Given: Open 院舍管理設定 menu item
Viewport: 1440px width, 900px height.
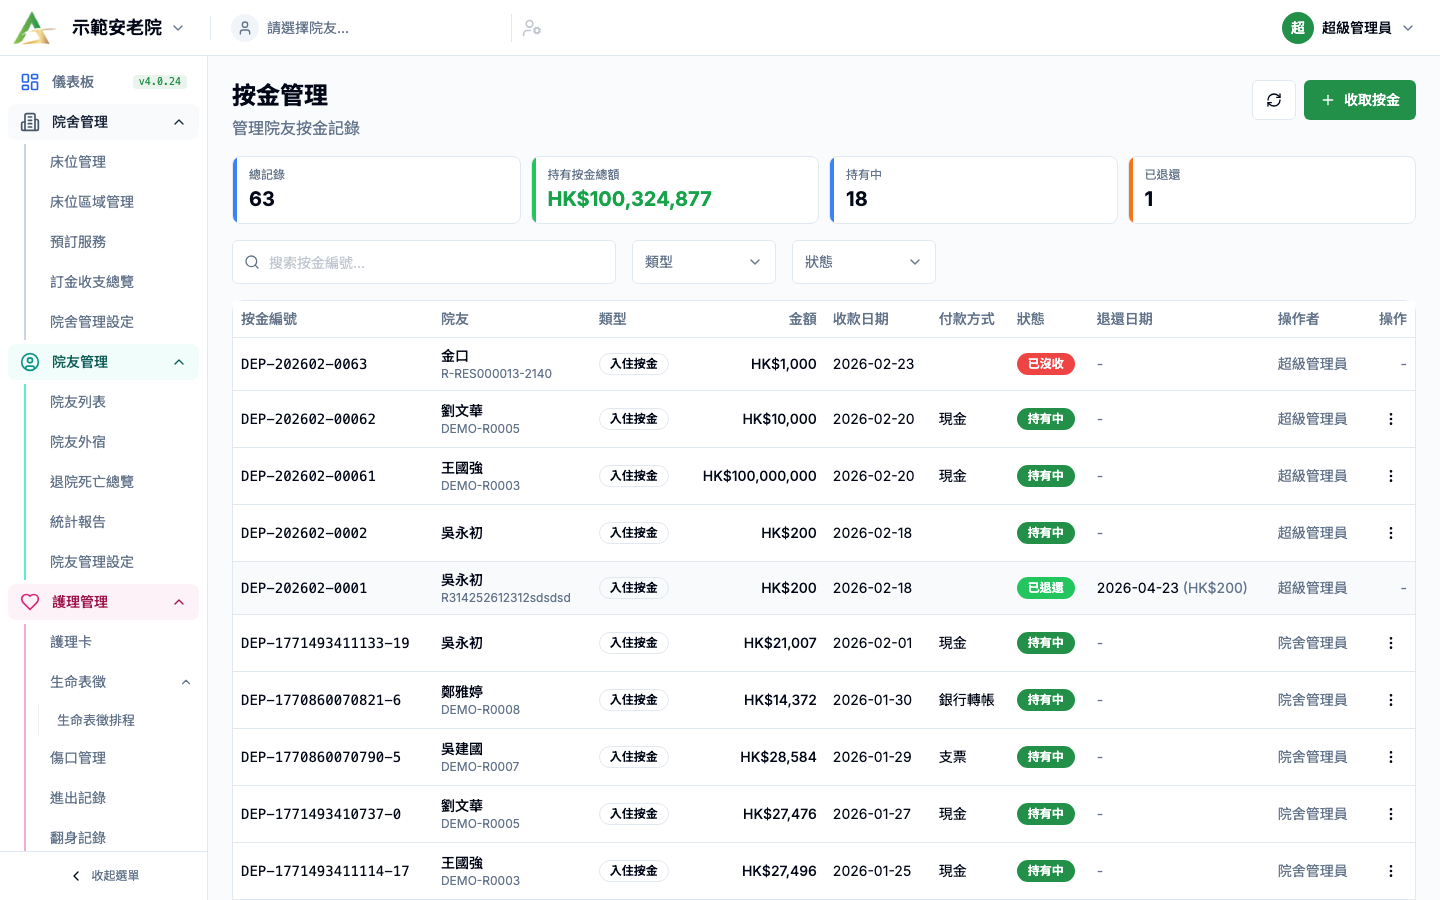Looking at the screenshot, I should pos(92,322).
